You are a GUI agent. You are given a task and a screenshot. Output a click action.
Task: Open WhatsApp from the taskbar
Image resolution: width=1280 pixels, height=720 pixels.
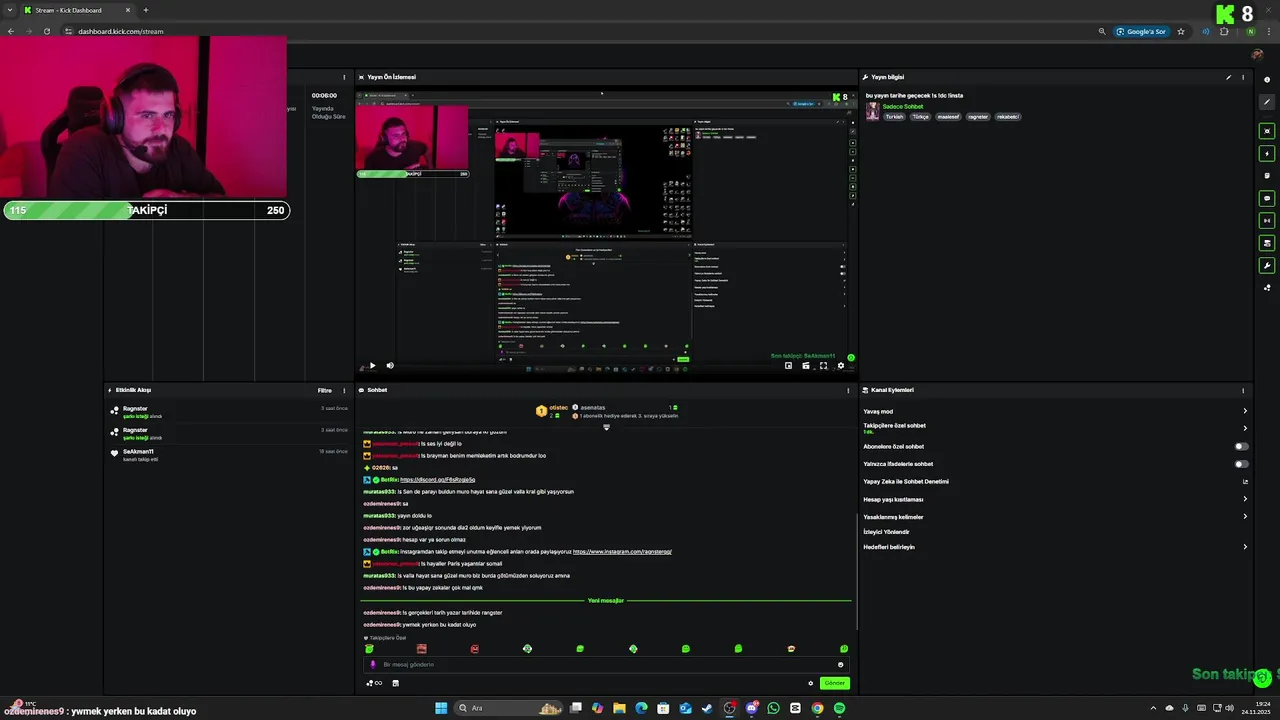coord(773,708)
